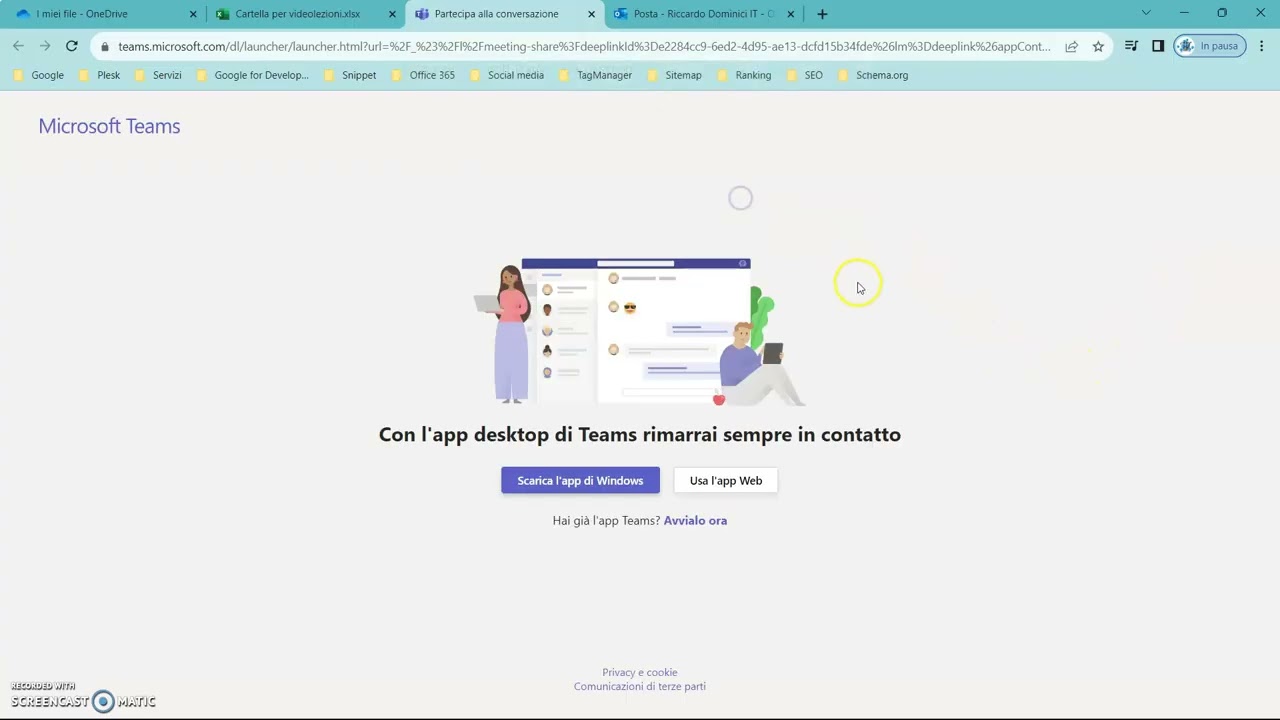Open the Snippet bookmarks folder
The height and width of the screenshot is (720, 1280).
tap(350, 75)
